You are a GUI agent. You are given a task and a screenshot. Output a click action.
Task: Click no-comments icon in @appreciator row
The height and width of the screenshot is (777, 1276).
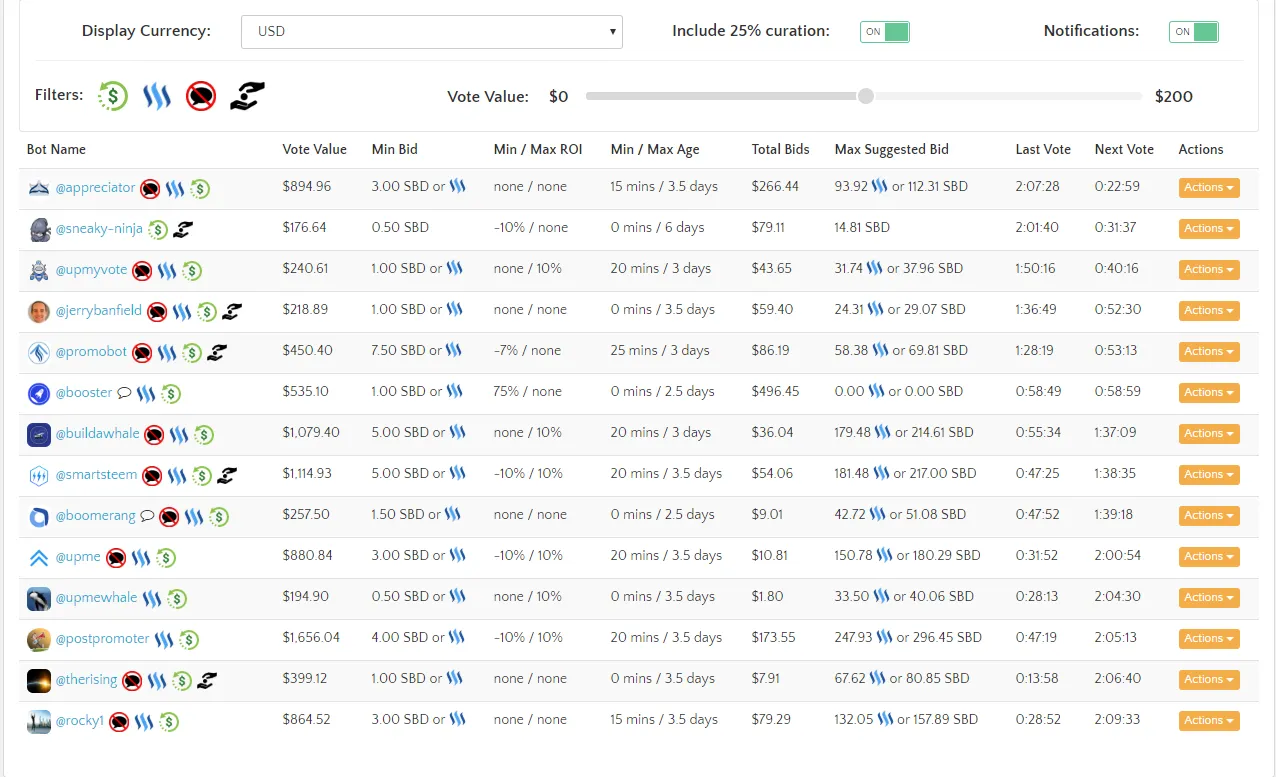[x=150, y=188]
